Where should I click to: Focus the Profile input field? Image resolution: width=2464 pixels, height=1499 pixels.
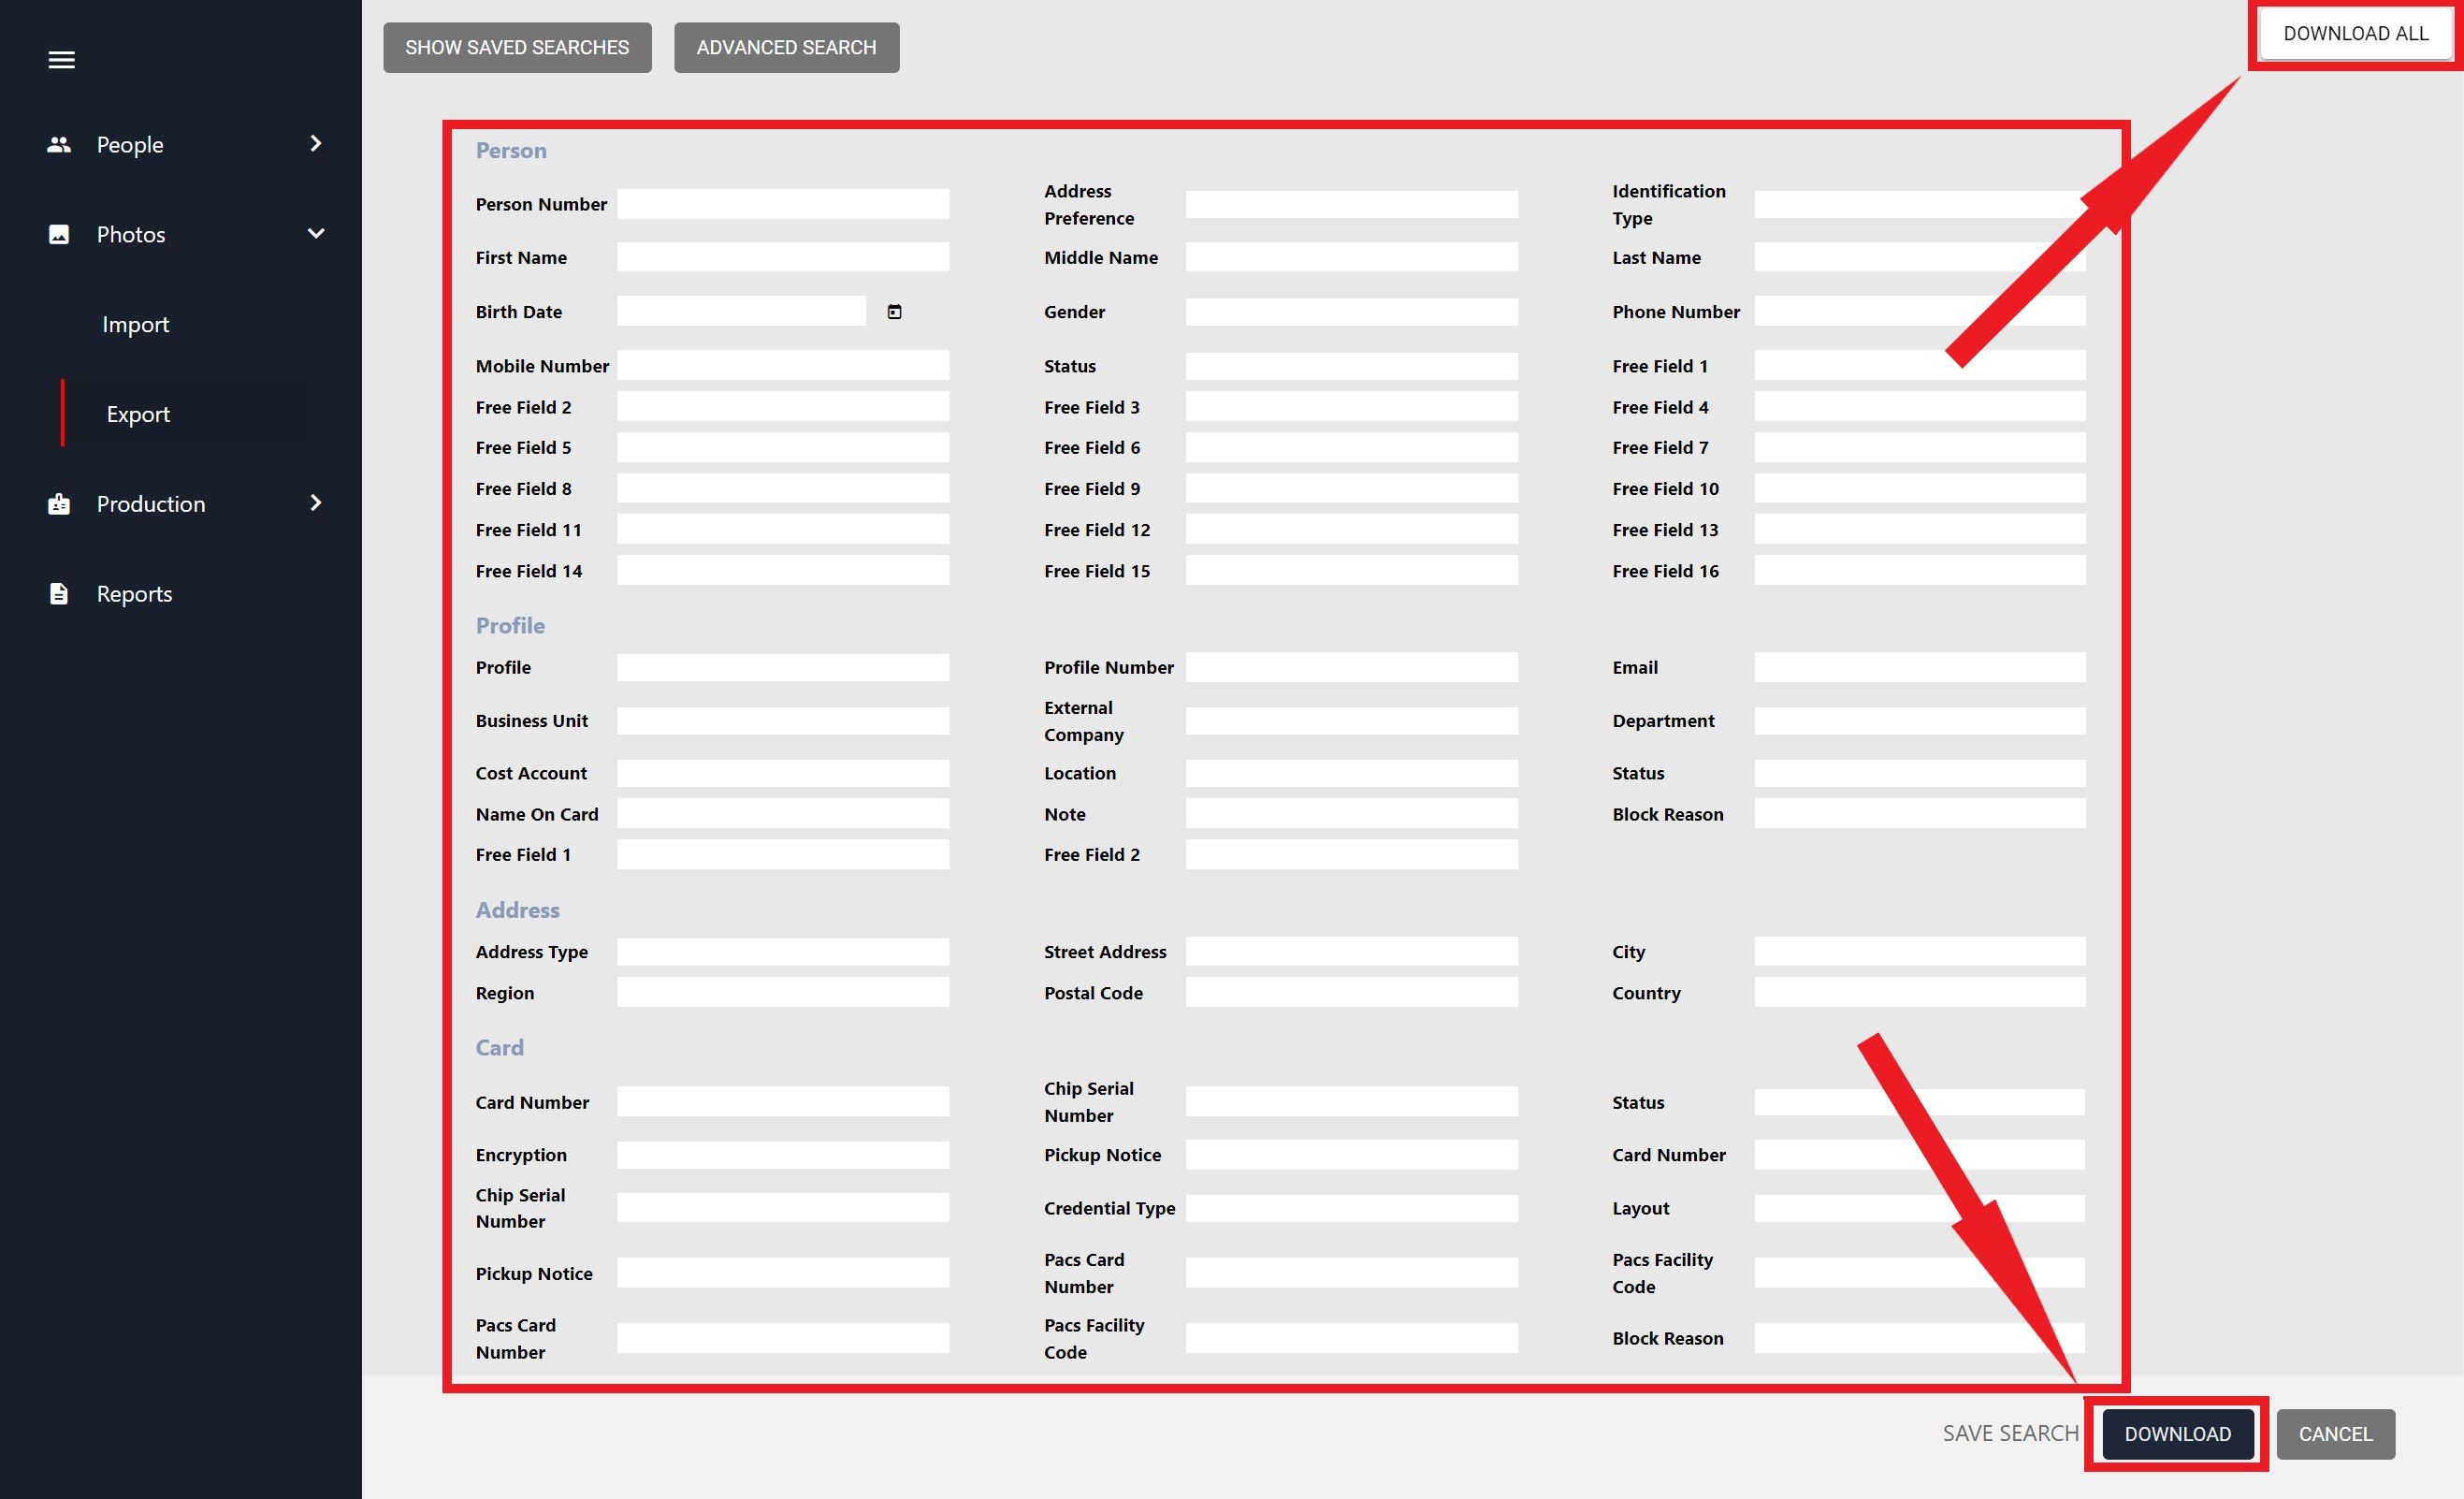[x=783, y=668]
